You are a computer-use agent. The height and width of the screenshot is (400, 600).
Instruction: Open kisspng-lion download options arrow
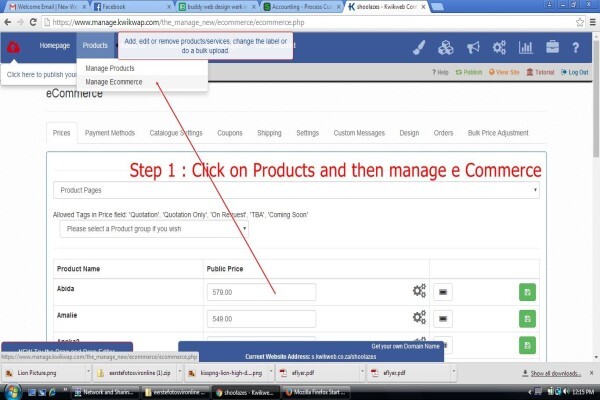[x=271, y=372]
